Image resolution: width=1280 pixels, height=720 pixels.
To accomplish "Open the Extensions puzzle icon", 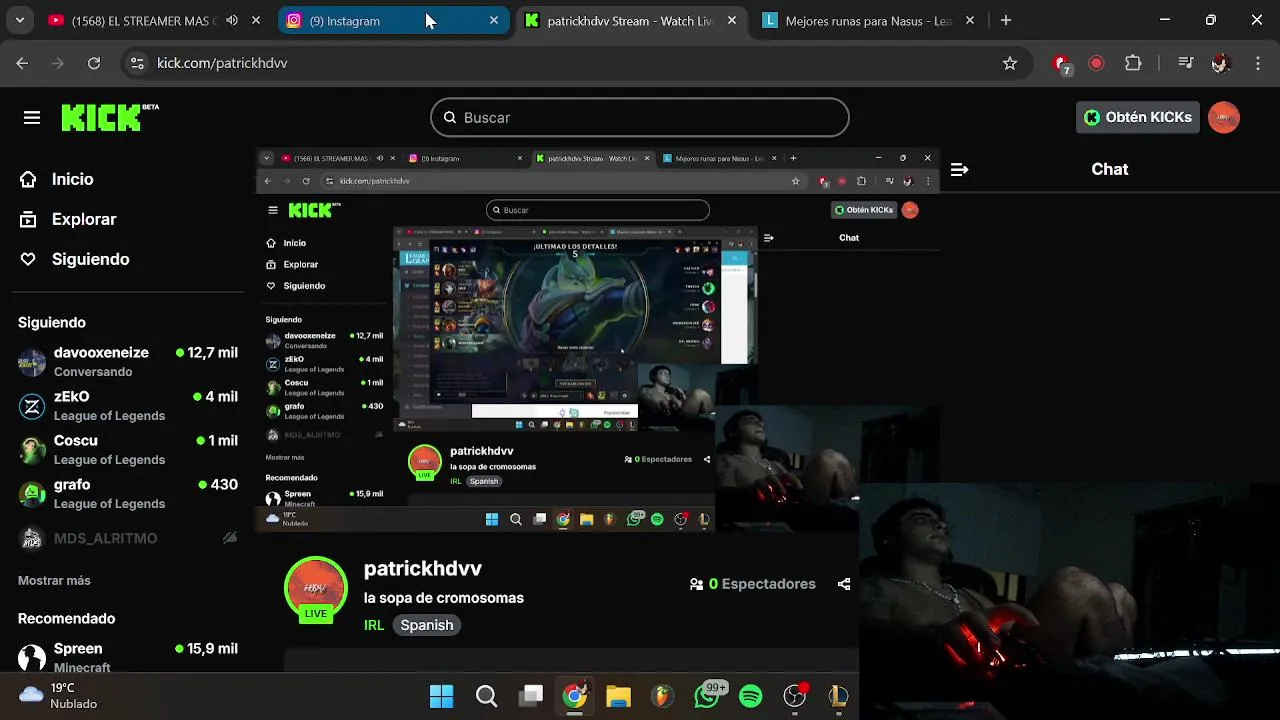I will [x=1133, y=63].
